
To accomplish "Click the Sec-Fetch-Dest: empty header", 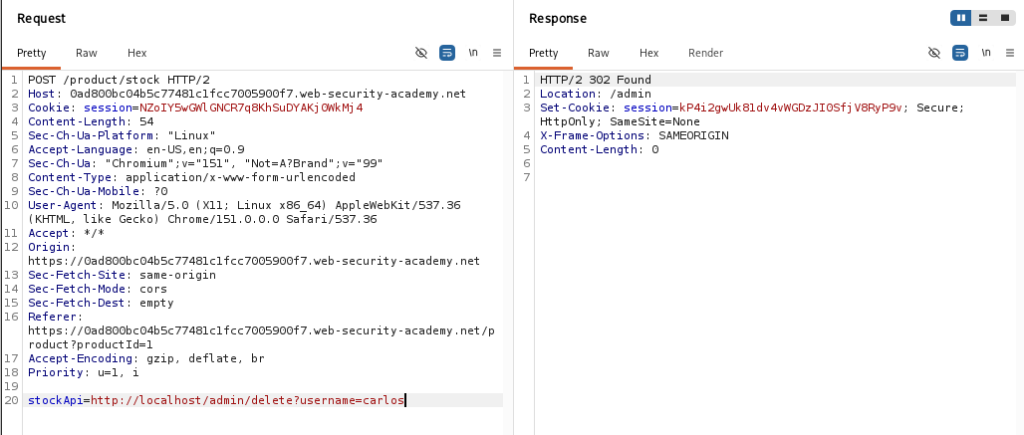I will (101, 303).
